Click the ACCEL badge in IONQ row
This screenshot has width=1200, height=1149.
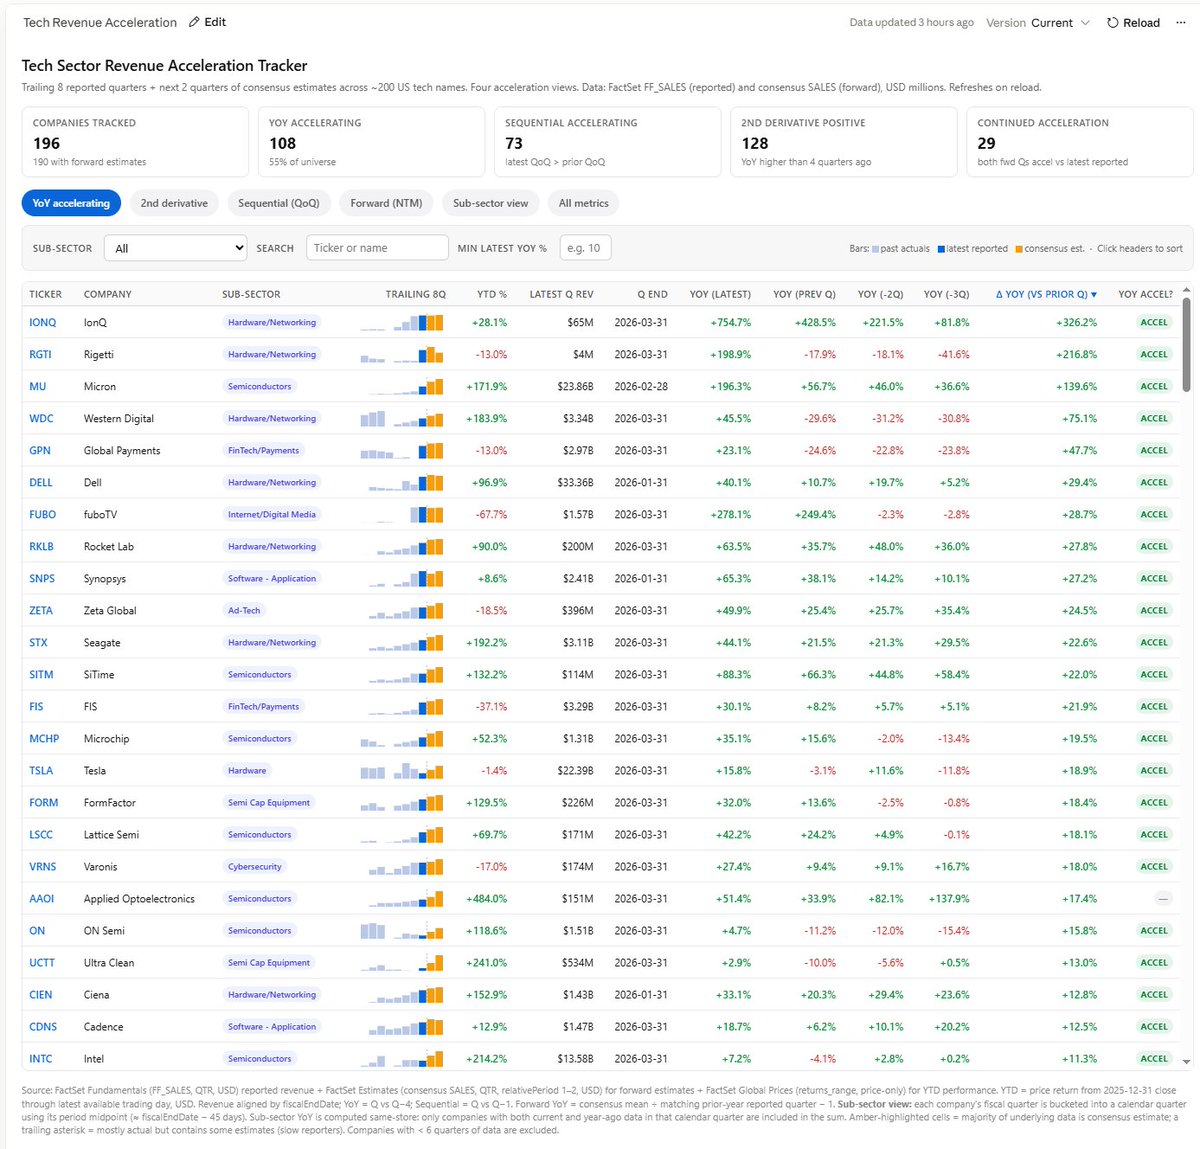[1154, 322]
